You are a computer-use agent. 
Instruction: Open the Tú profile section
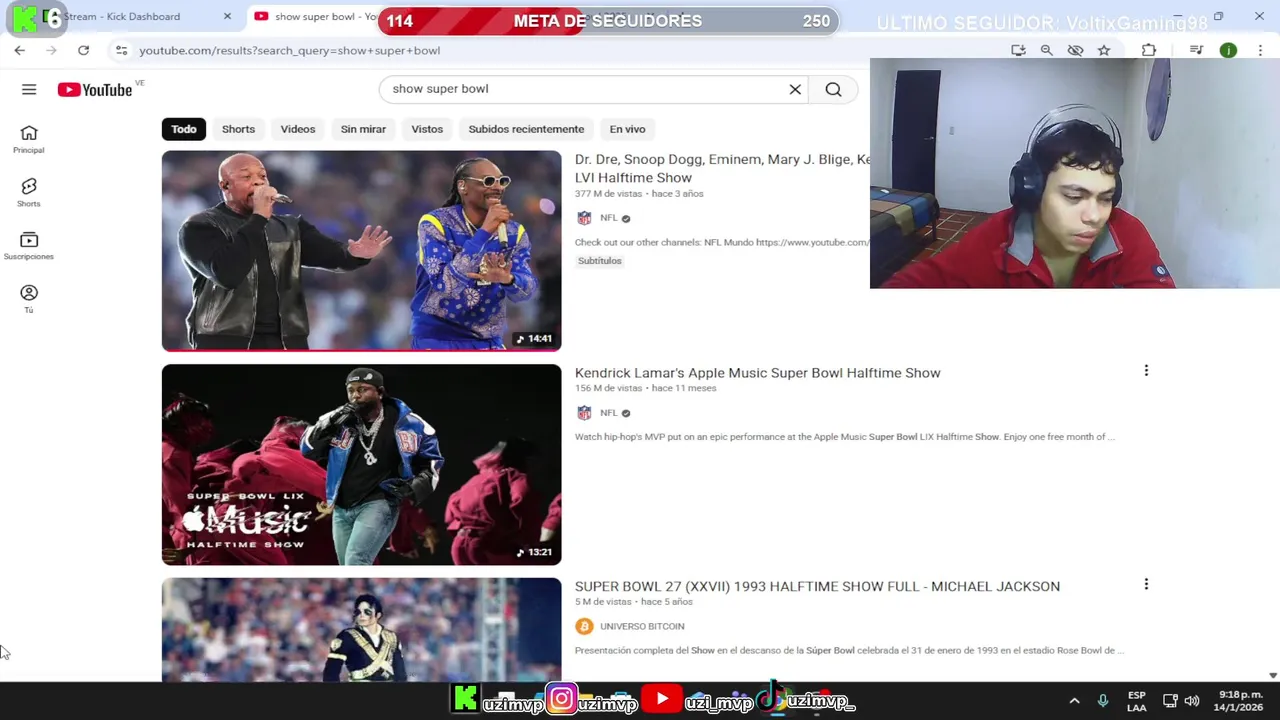(29, 299)
